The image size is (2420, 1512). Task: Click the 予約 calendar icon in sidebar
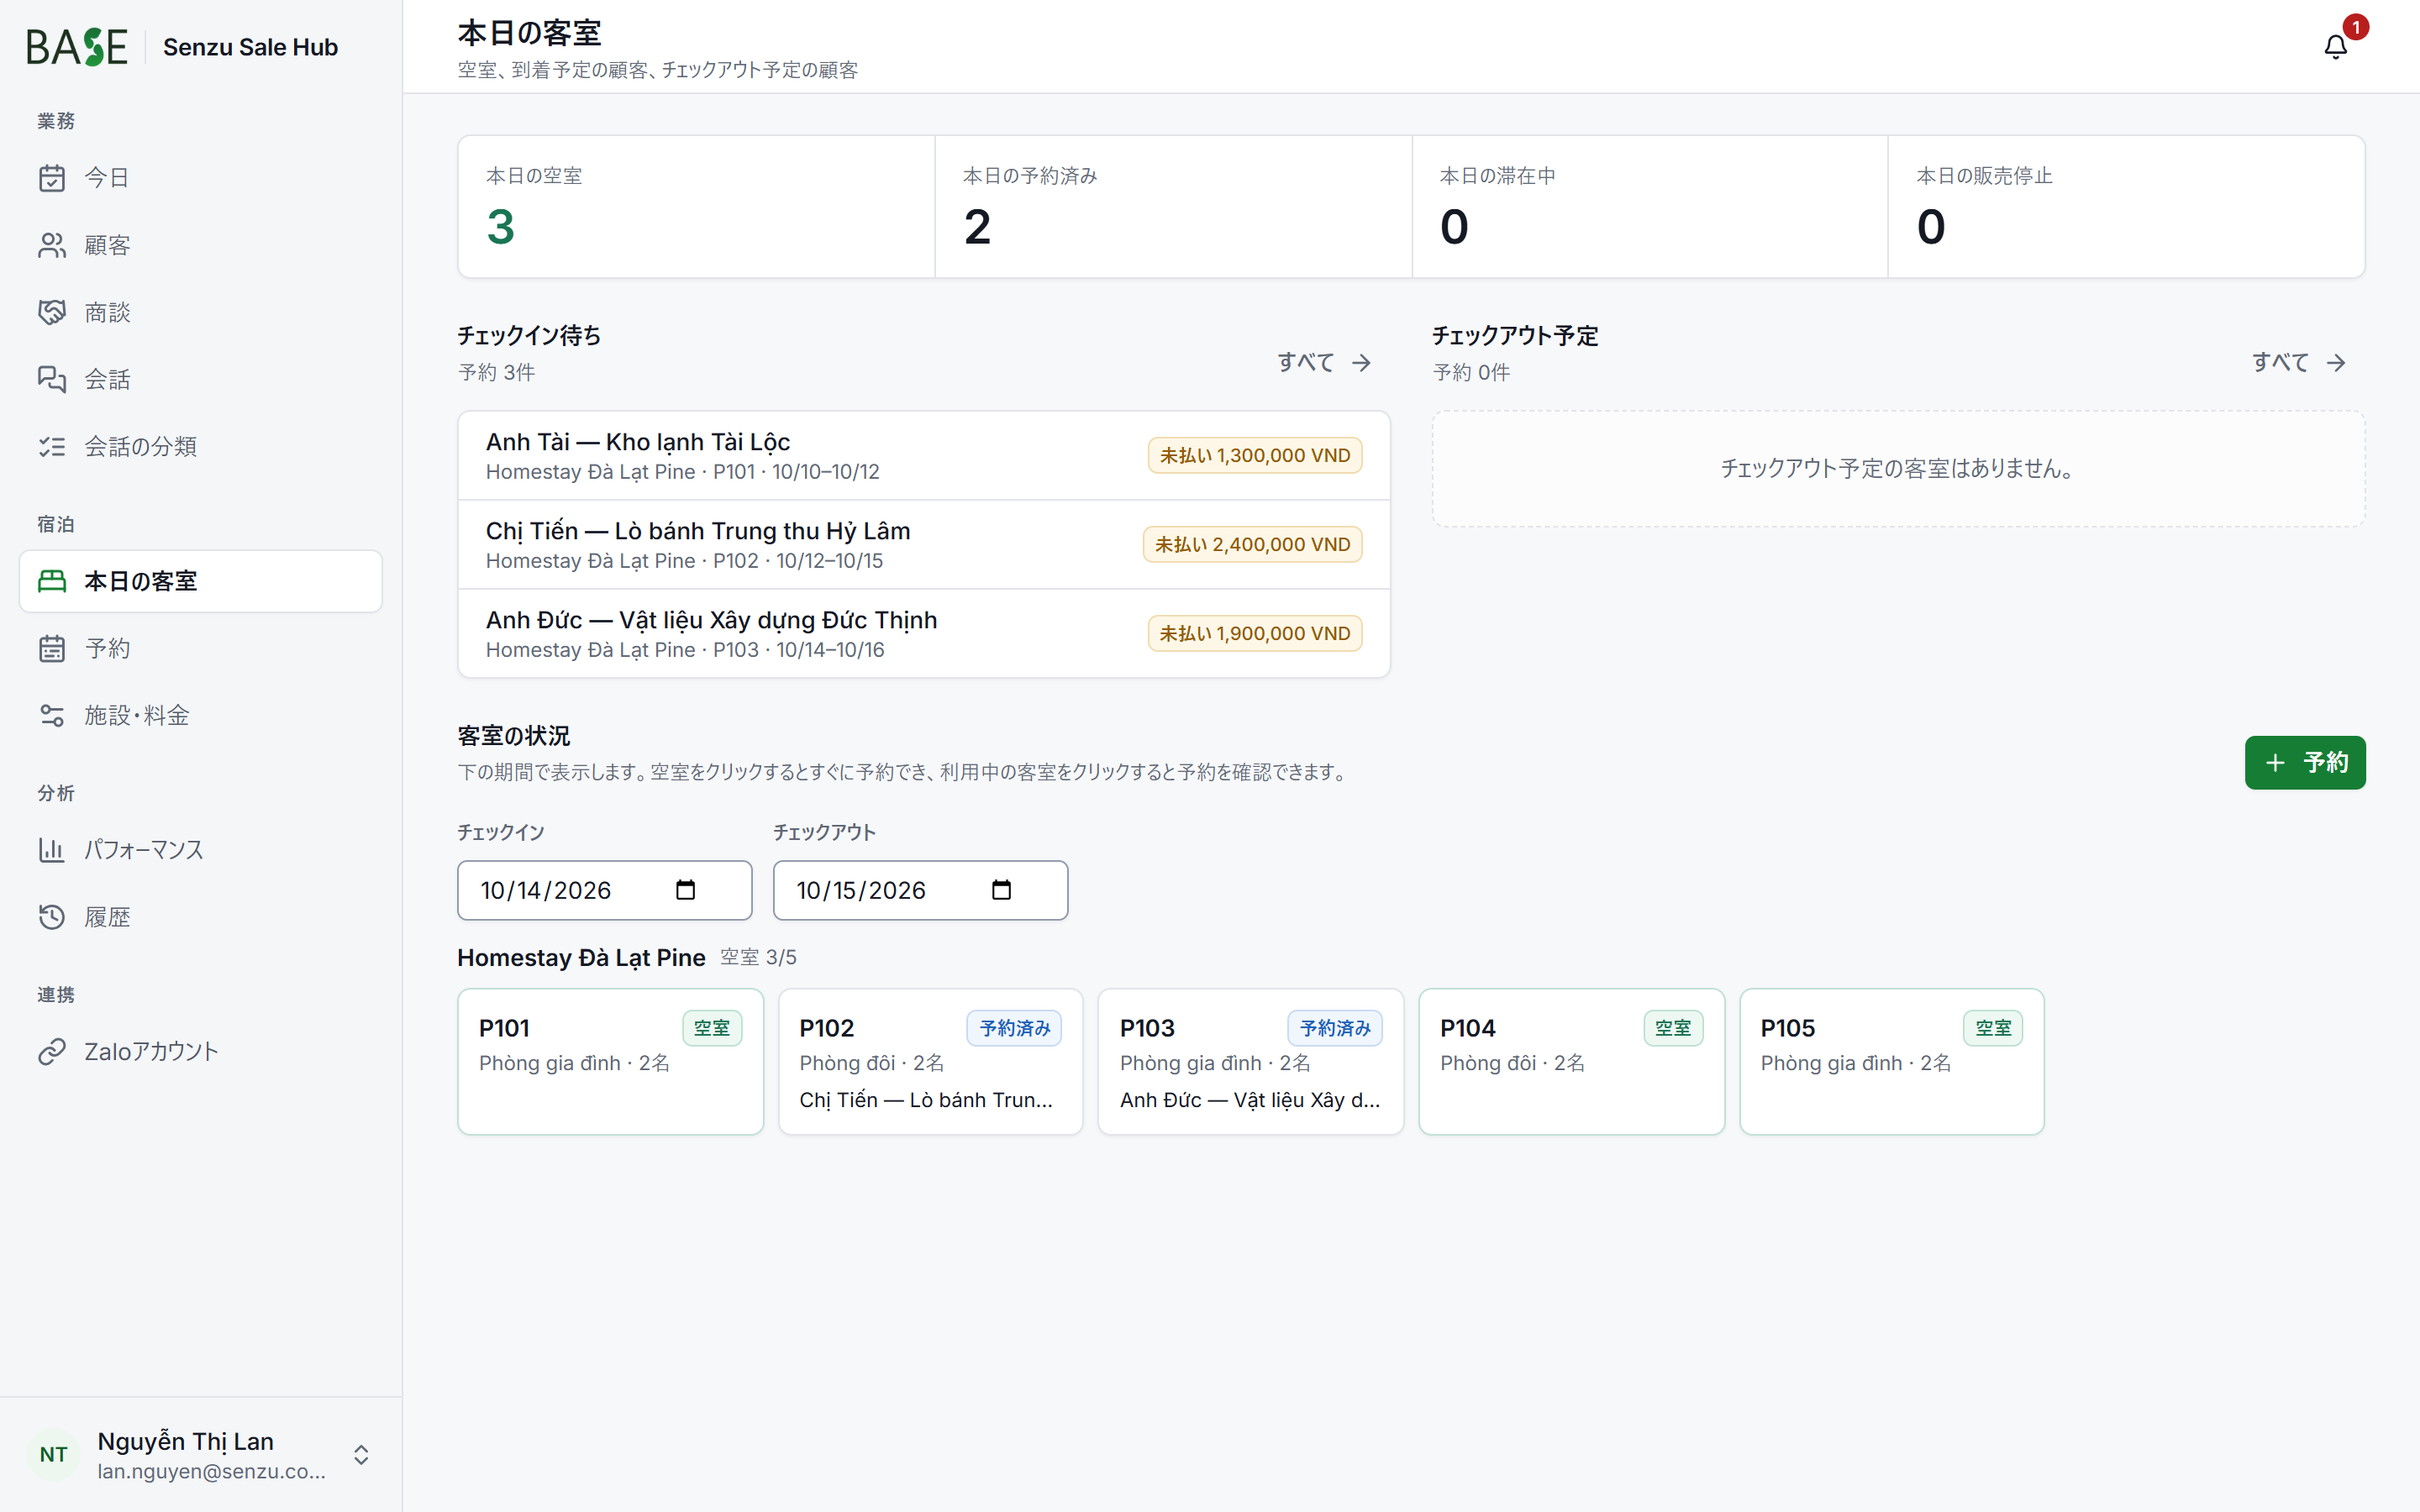click(52, 648)
